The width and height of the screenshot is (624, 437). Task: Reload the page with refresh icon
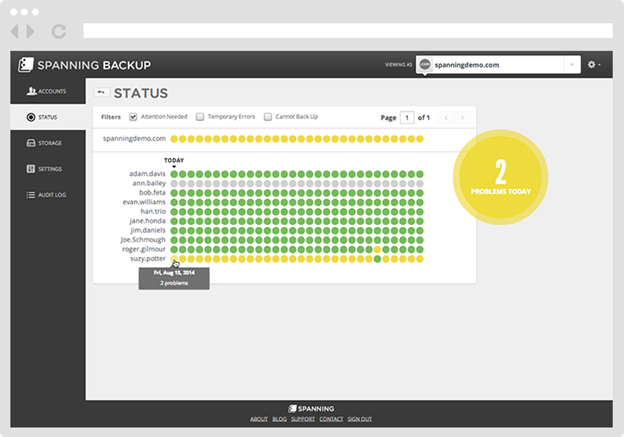coord(59,31)
